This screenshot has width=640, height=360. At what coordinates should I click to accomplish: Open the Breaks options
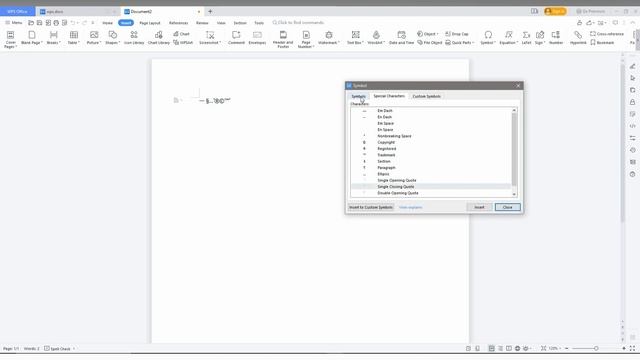[x=53, y=38]
